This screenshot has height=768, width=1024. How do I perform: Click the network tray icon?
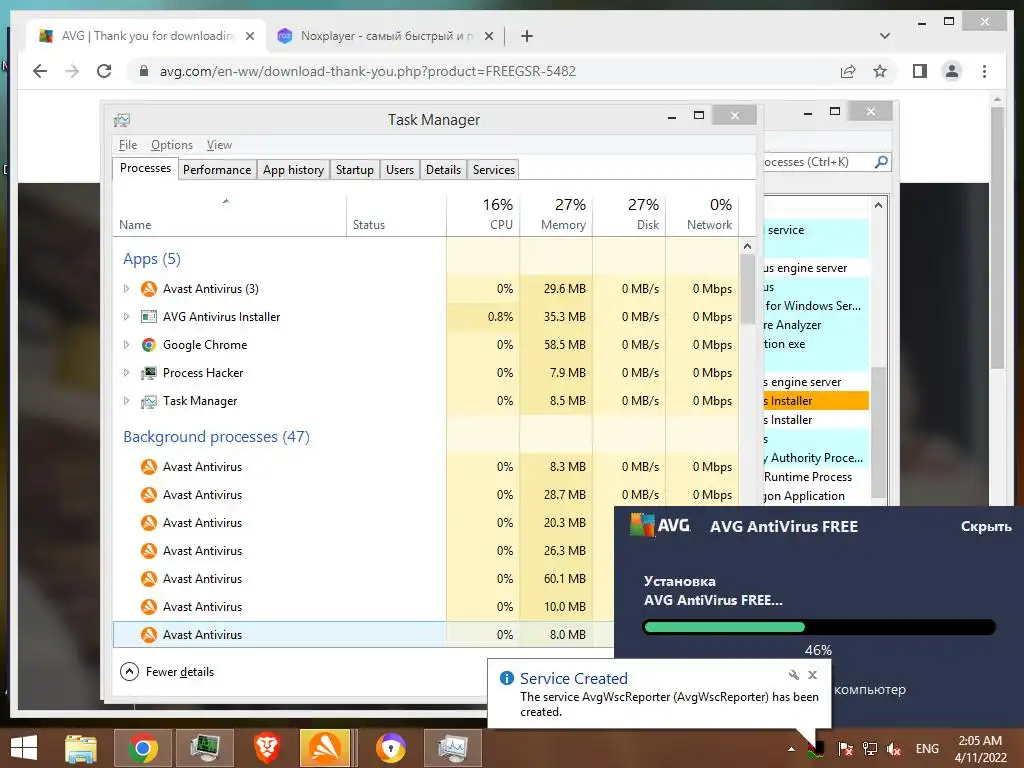pyautogui.click(x=869, y=749)
